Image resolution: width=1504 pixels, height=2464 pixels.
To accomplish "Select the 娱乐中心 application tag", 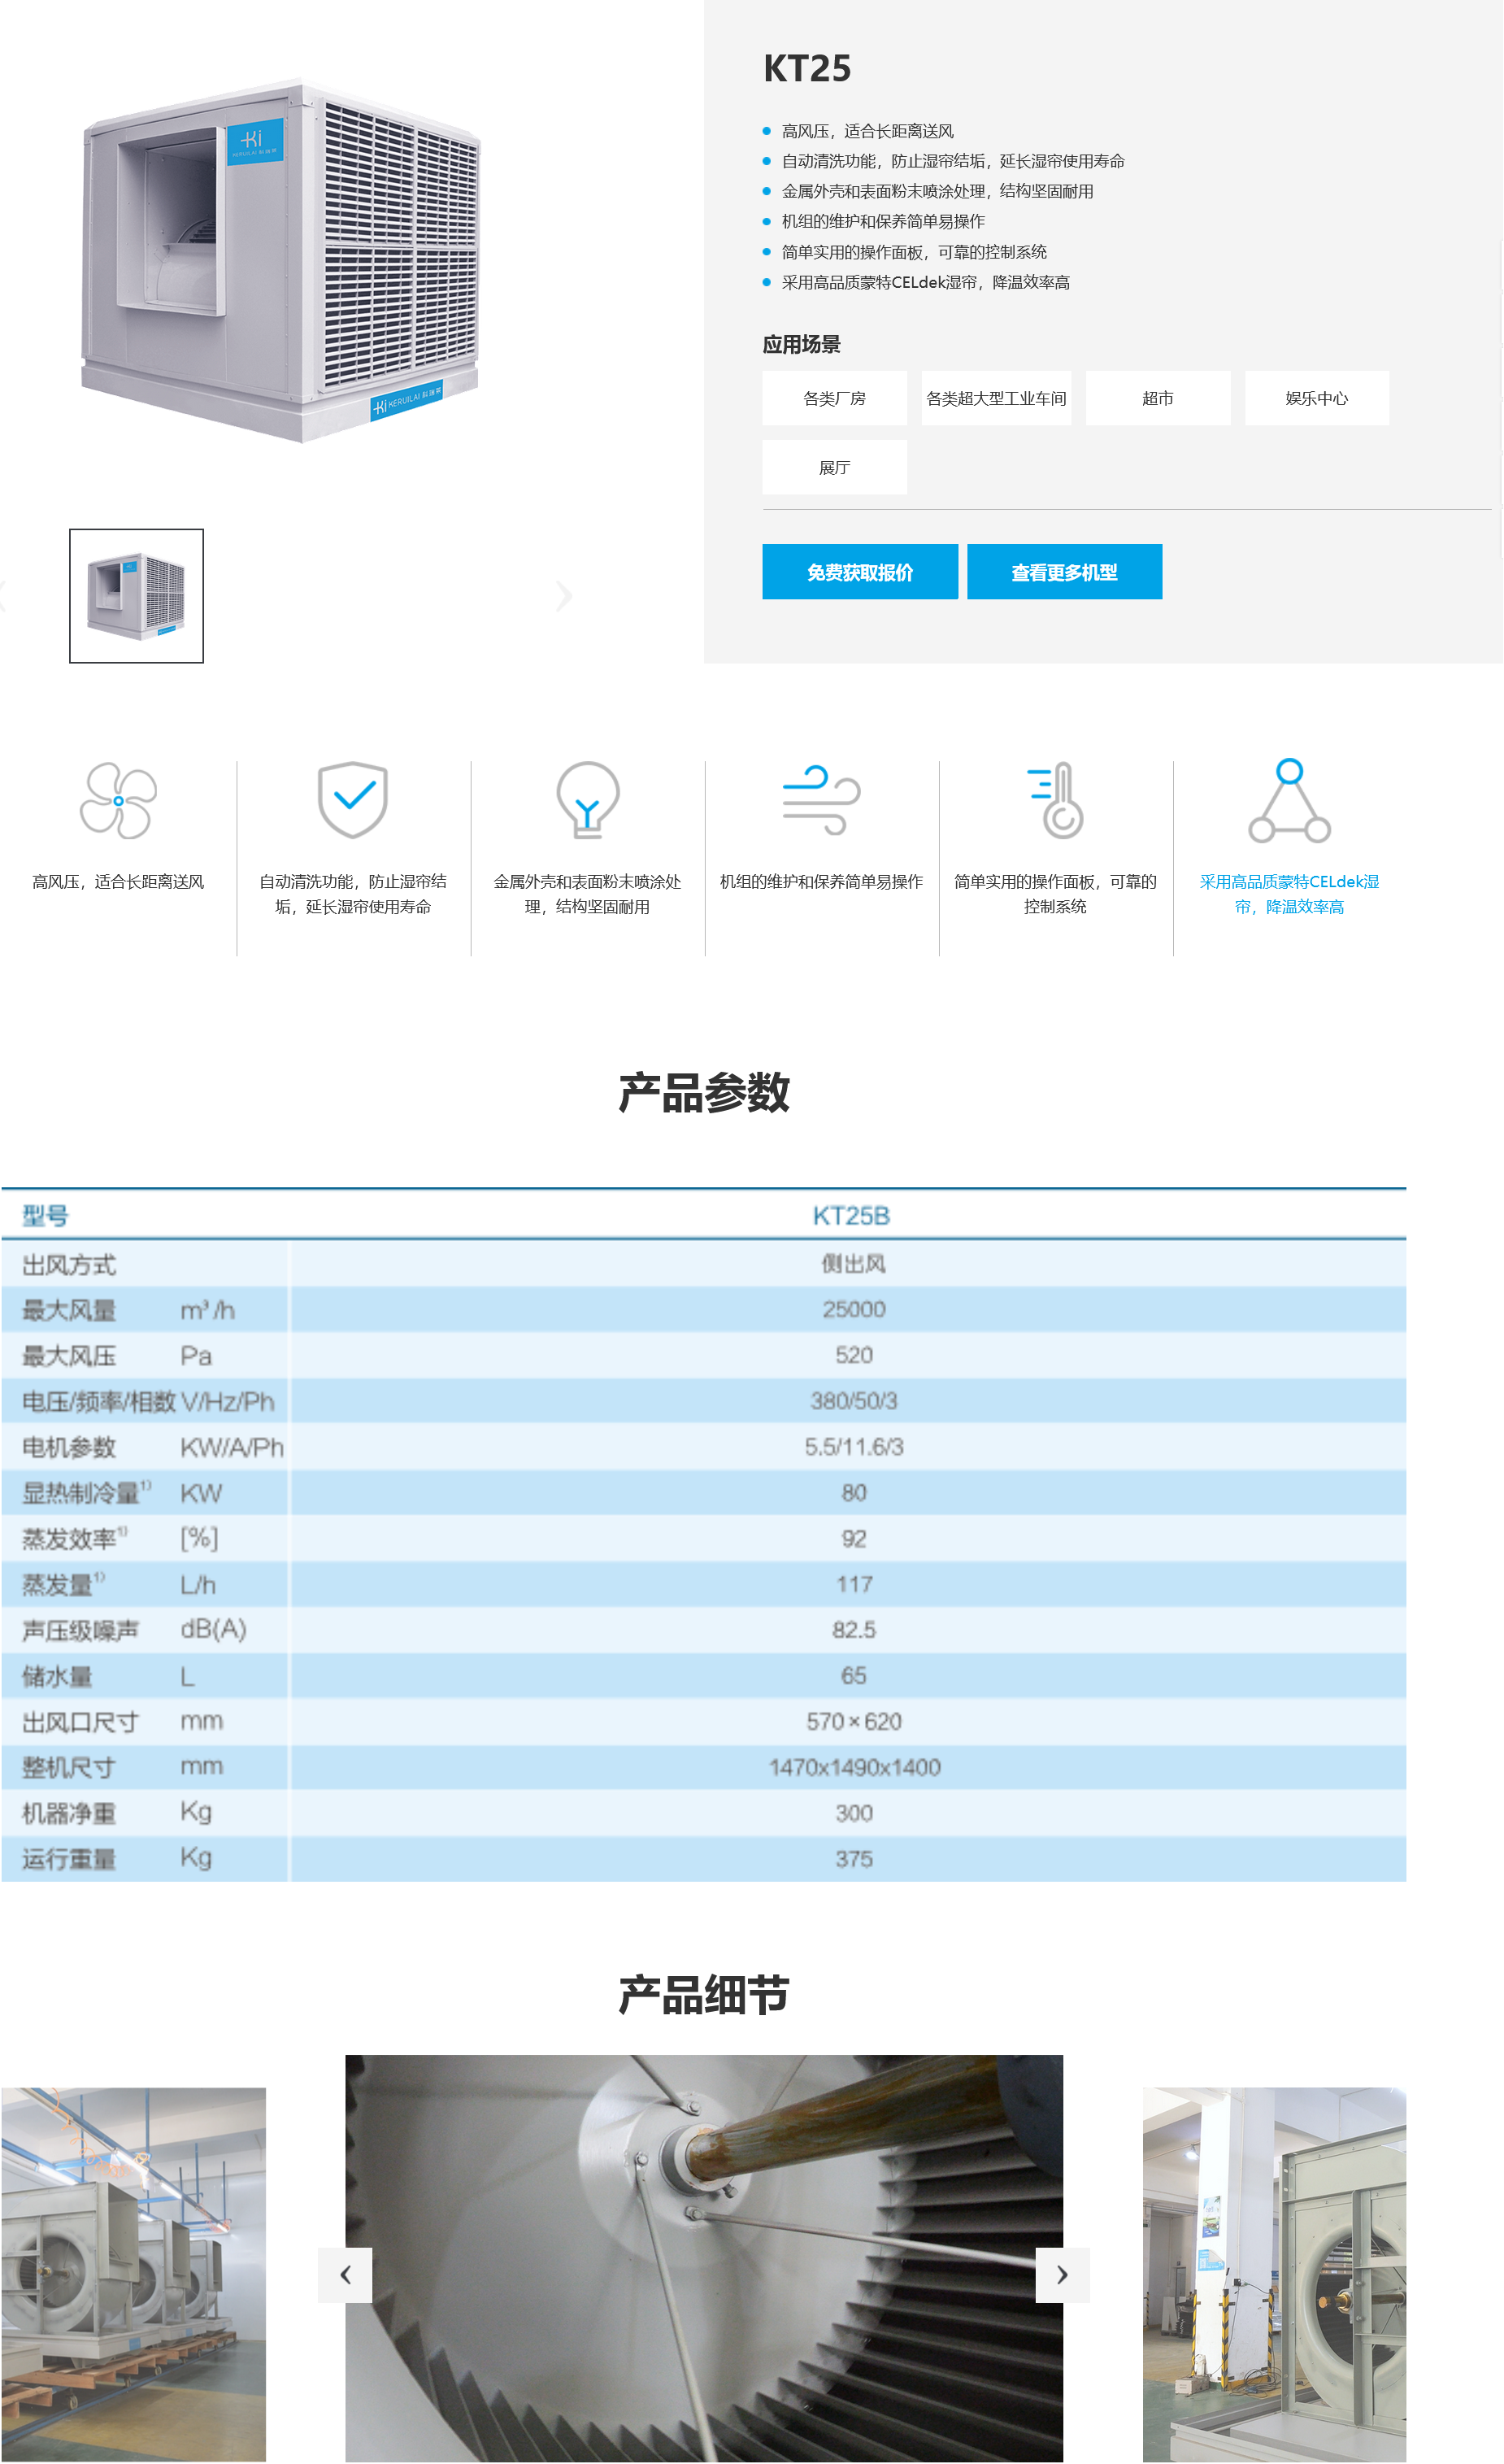I will click(1316, 398).
